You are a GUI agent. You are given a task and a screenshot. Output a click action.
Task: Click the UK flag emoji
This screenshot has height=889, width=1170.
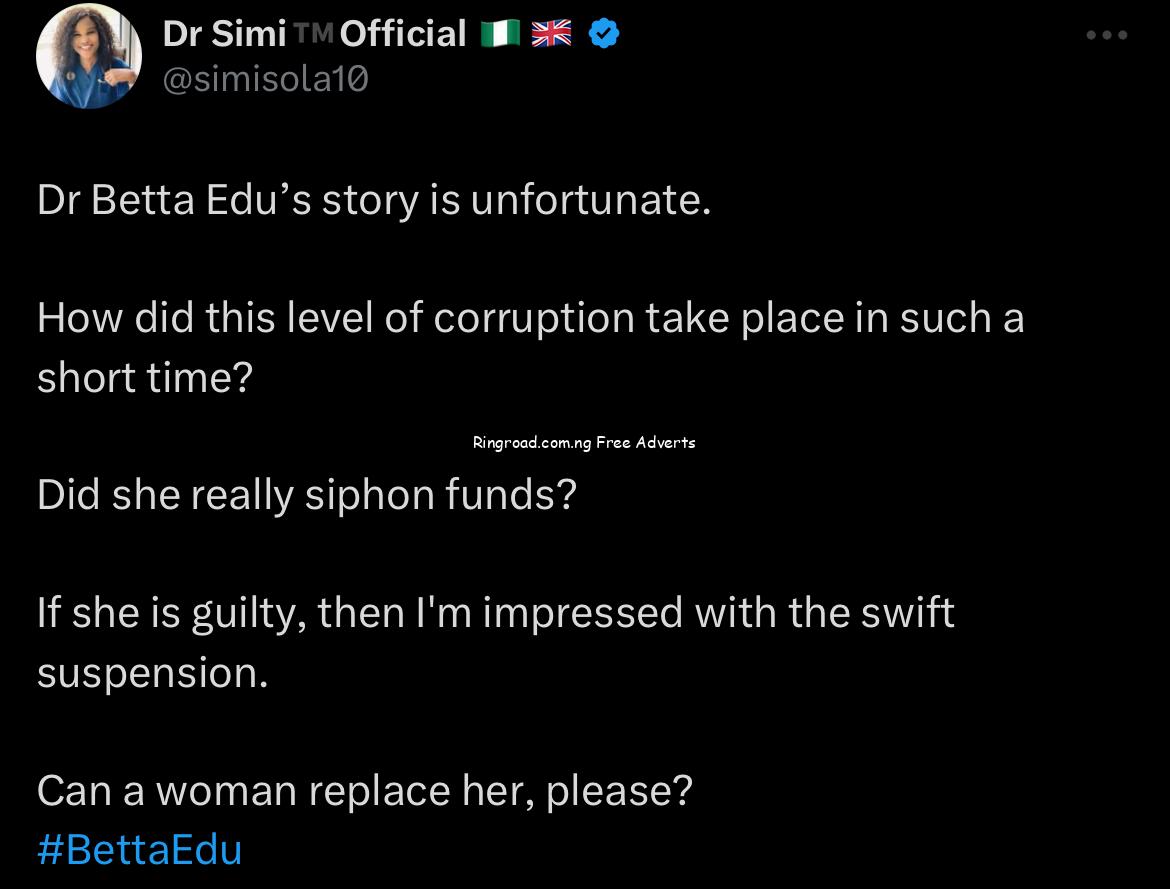pyautogui.click(x=551, y=35)
